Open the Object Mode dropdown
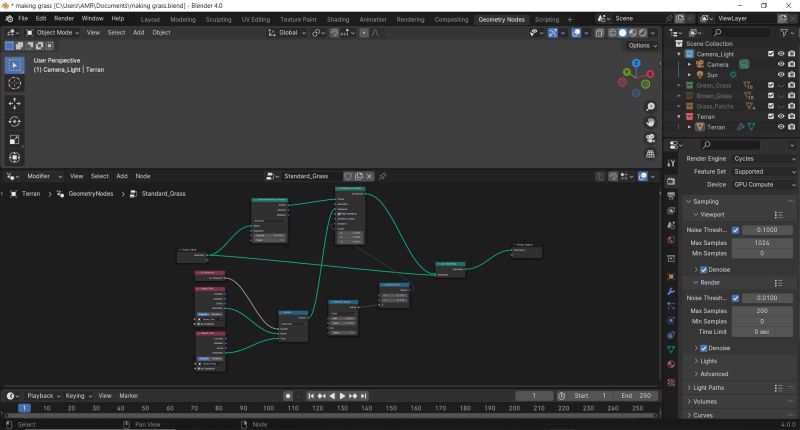This screenshot has width=800, height=430. (x=53, y=33)
